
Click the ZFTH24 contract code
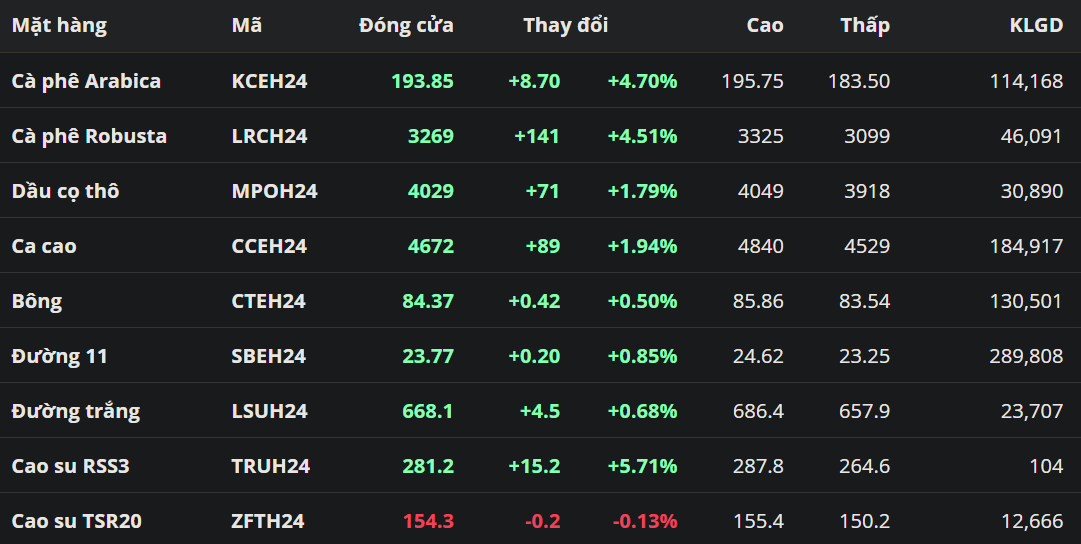click(x=268, y=521)
